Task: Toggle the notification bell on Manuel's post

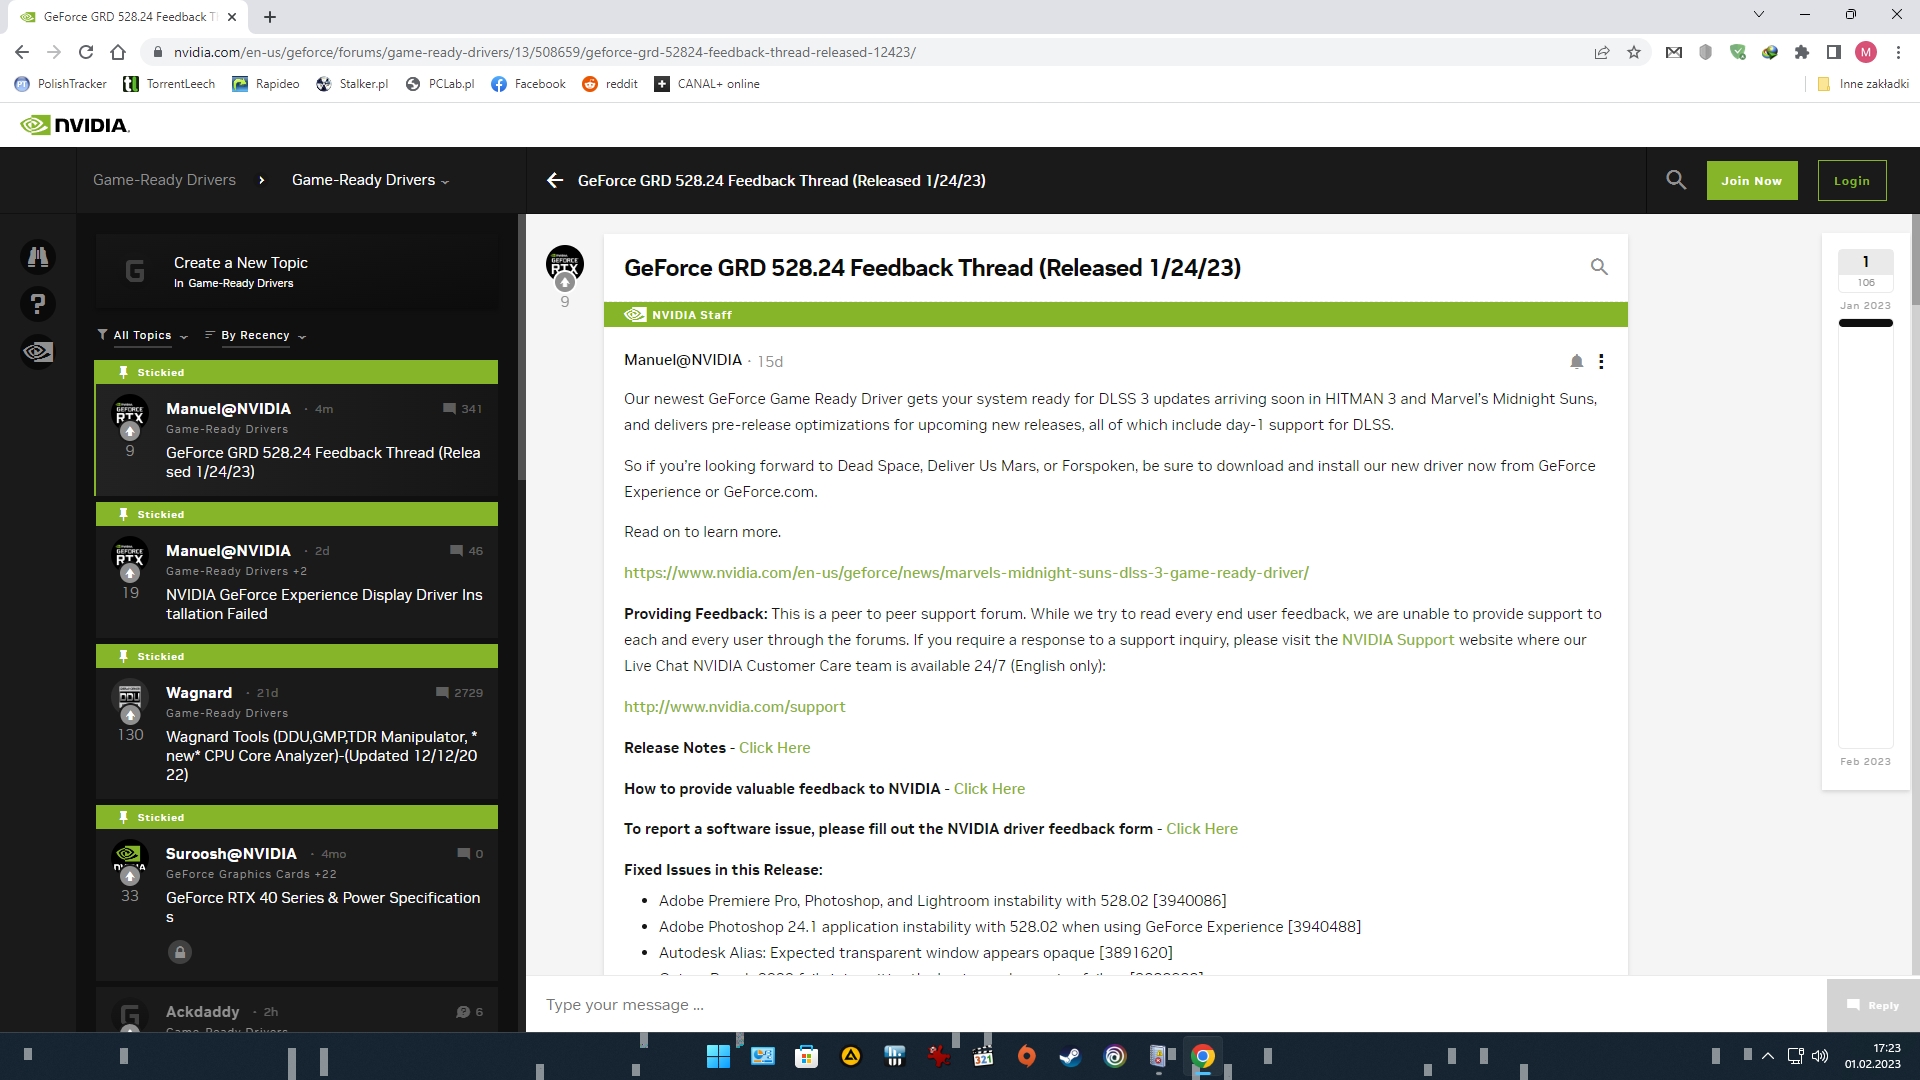Action: [x=1576, y=361]
